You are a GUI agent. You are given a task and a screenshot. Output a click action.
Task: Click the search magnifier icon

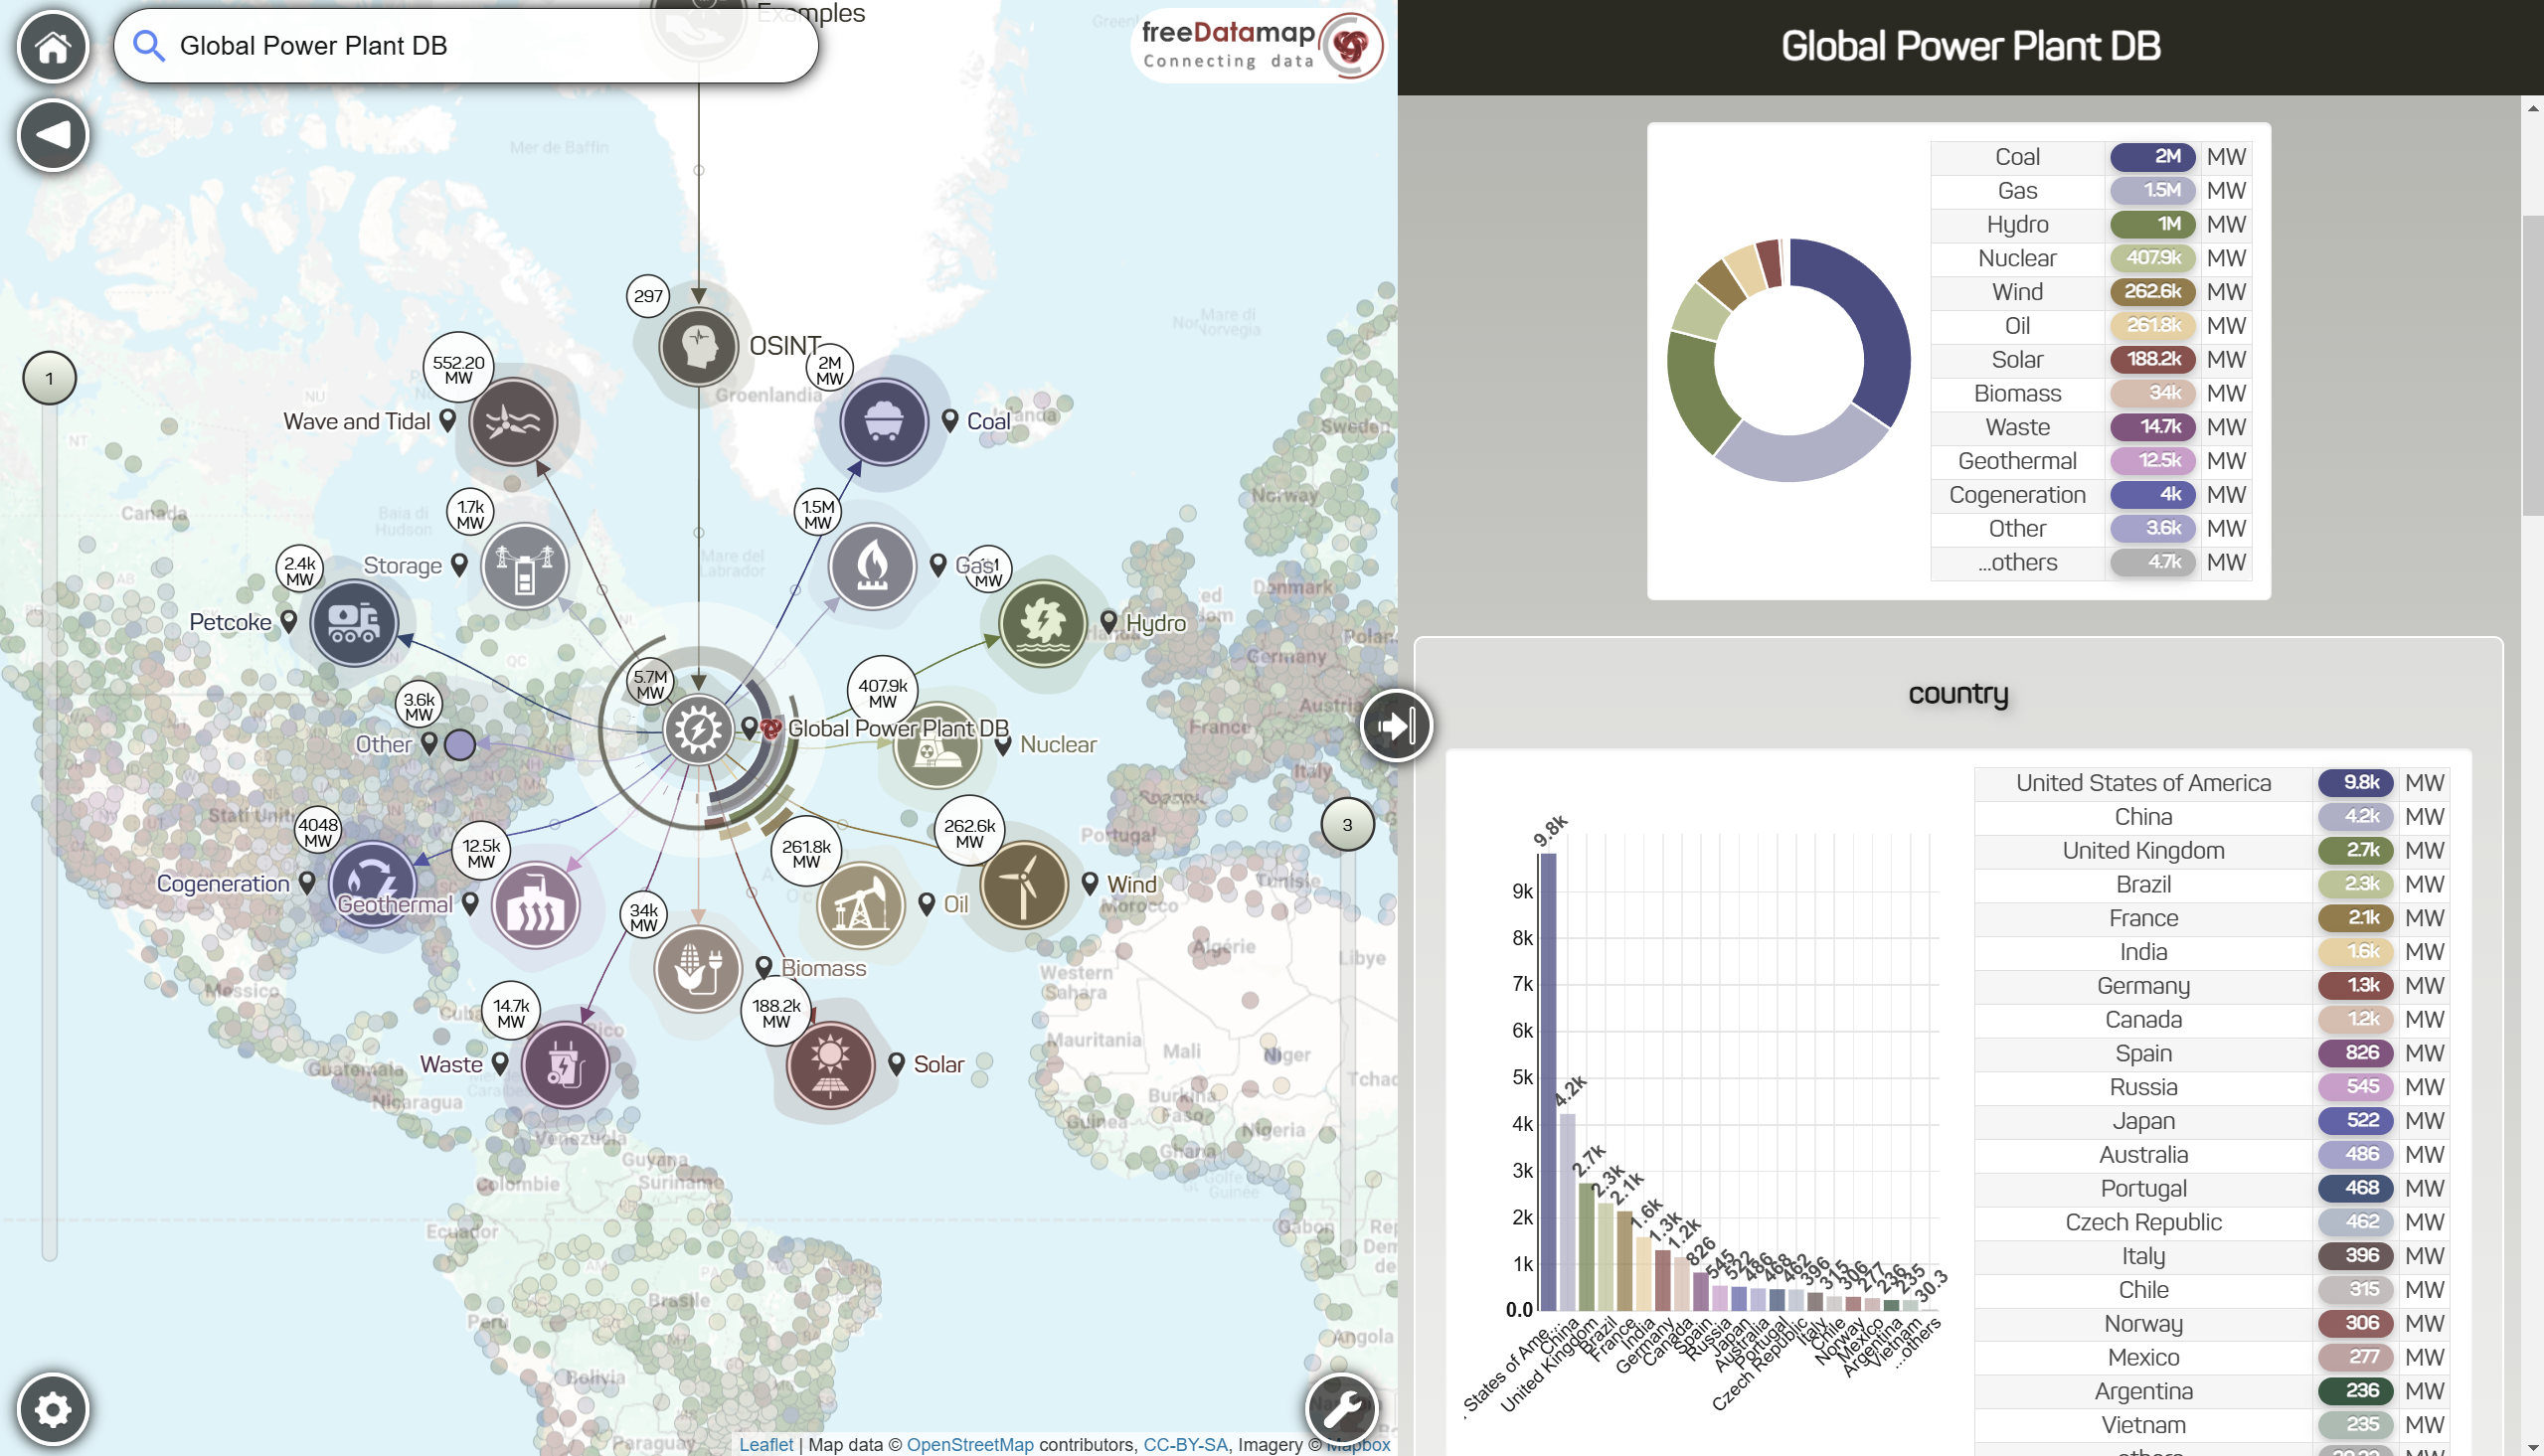pyautogui.click(x=149, y=45)
